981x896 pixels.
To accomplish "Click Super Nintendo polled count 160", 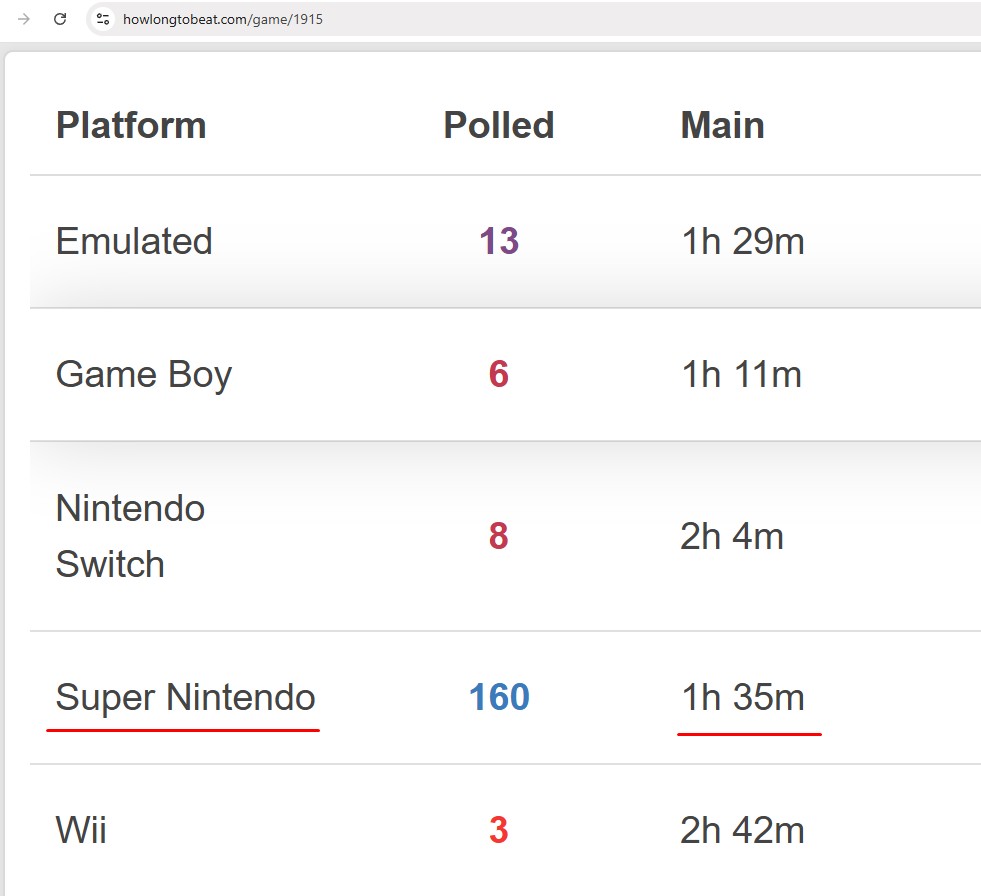I will pos(499,697).
